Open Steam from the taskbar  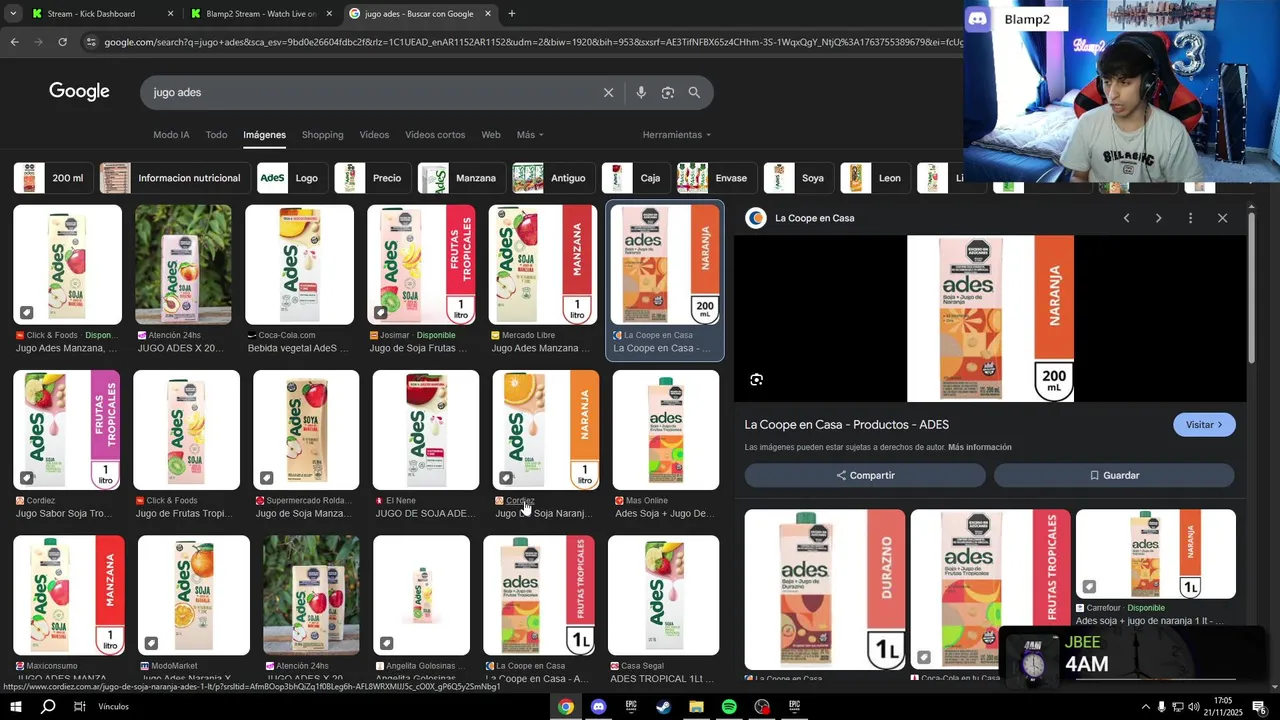(663, 707)
